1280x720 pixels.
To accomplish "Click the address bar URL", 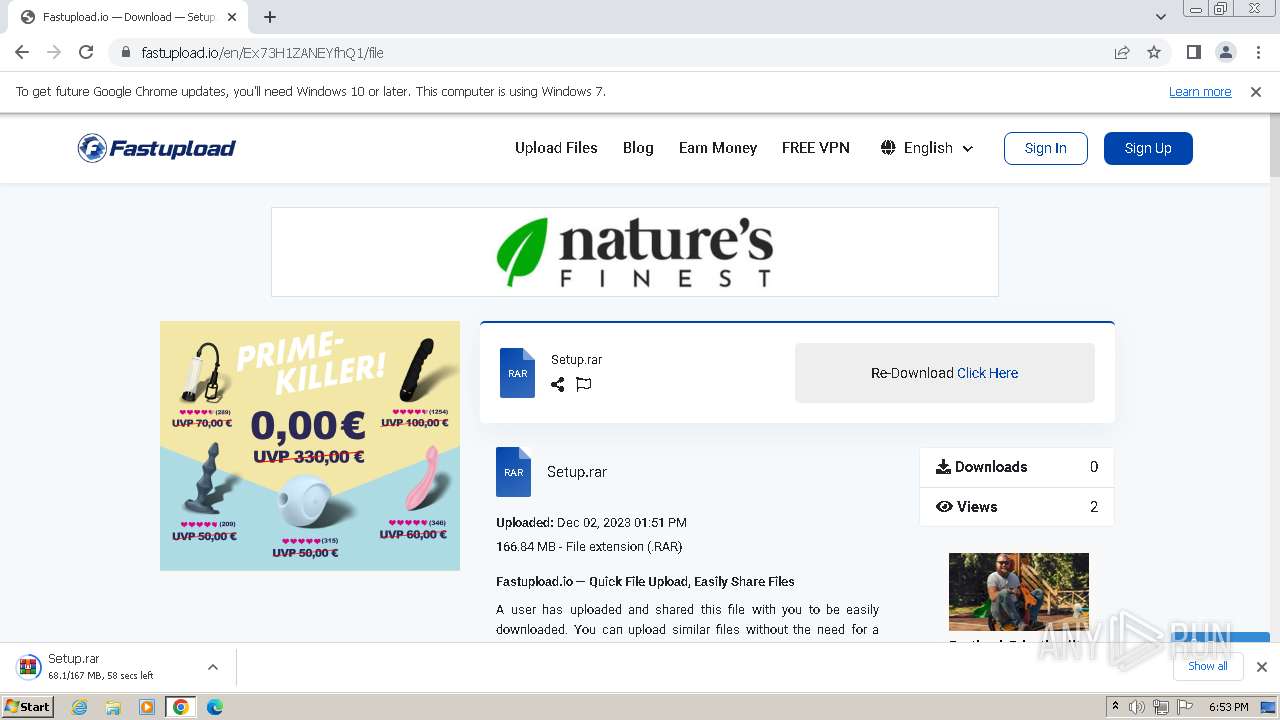I will [x=262, y=53].
